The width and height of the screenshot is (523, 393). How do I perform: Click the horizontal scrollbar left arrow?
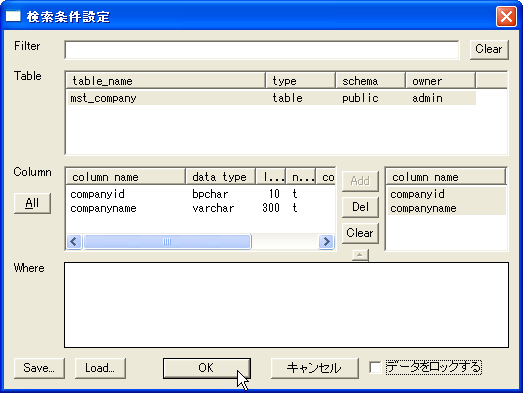pyautogui.click(x=74, y=241)
